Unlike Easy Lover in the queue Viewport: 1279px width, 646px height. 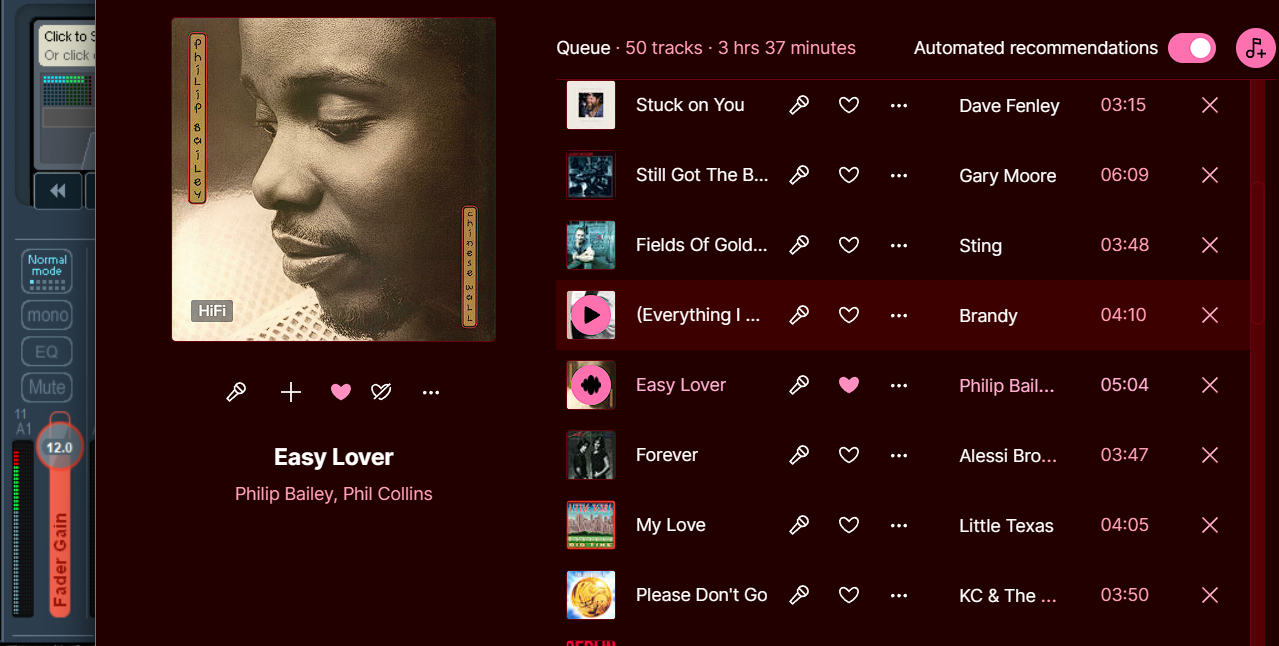[x=849, y=385]
